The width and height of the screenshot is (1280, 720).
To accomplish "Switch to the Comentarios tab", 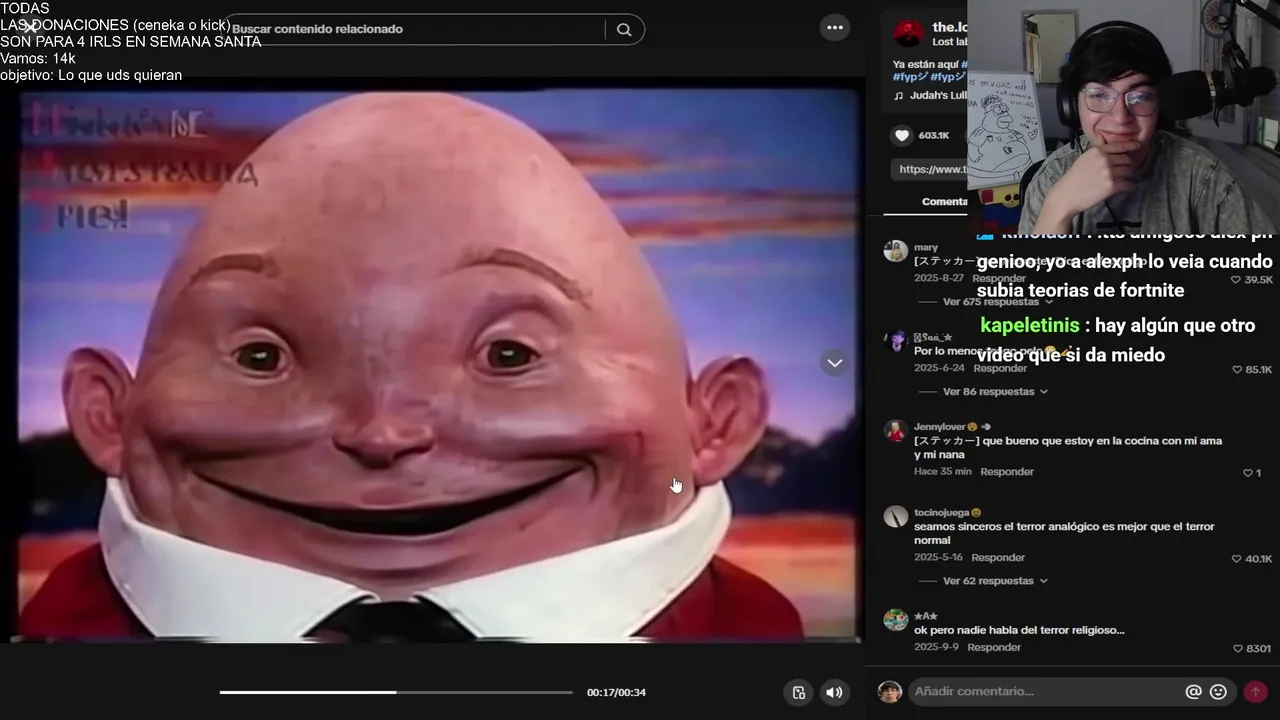I will coord(944,201).
